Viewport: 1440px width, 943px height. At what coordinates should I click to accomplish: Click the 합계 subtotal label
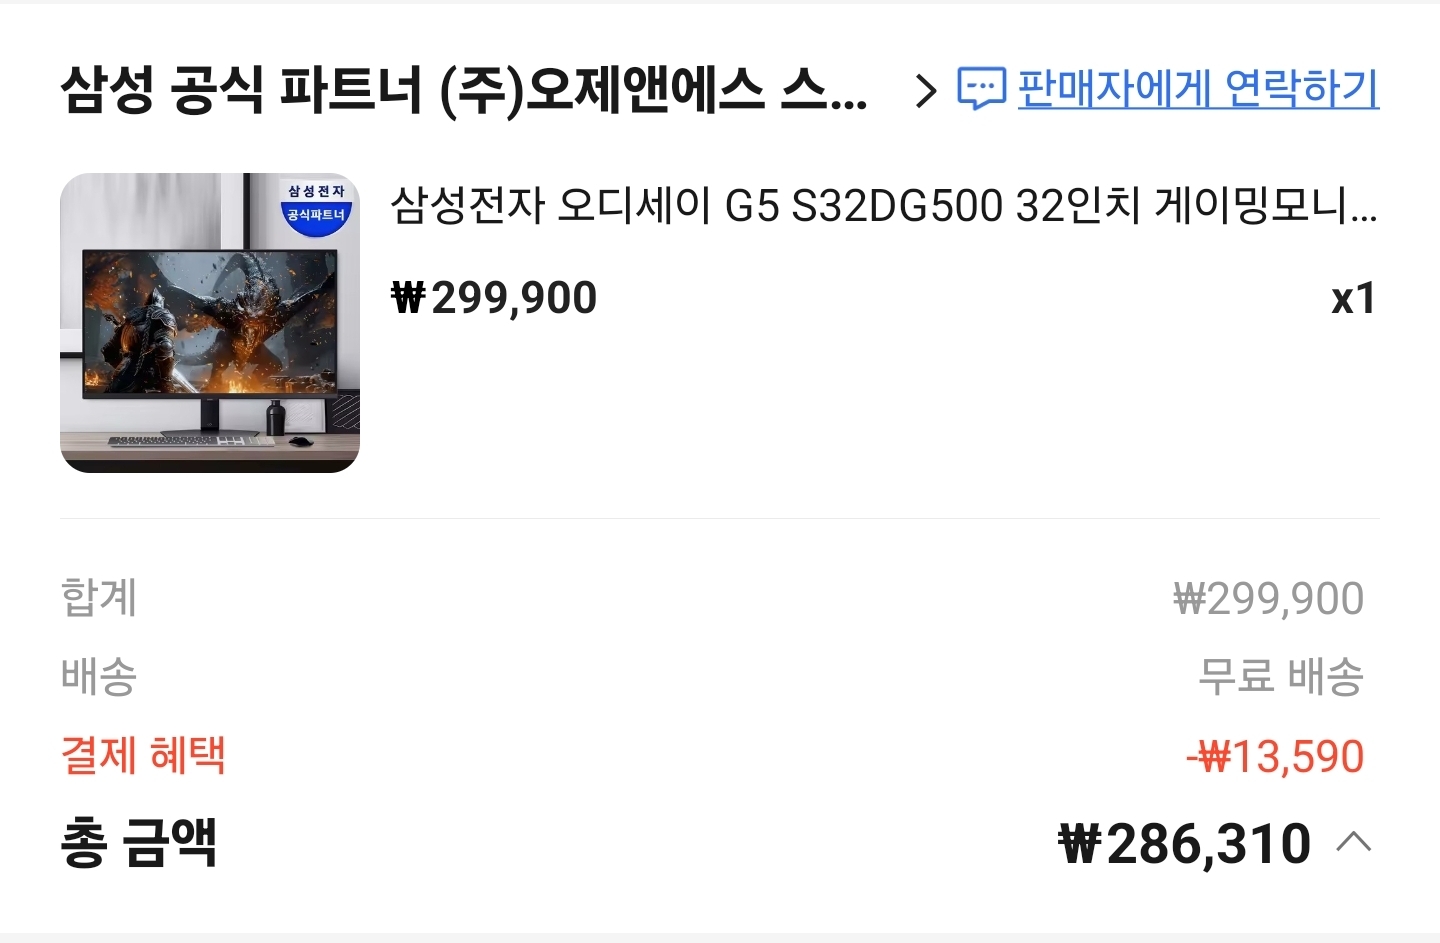(98, 597)
